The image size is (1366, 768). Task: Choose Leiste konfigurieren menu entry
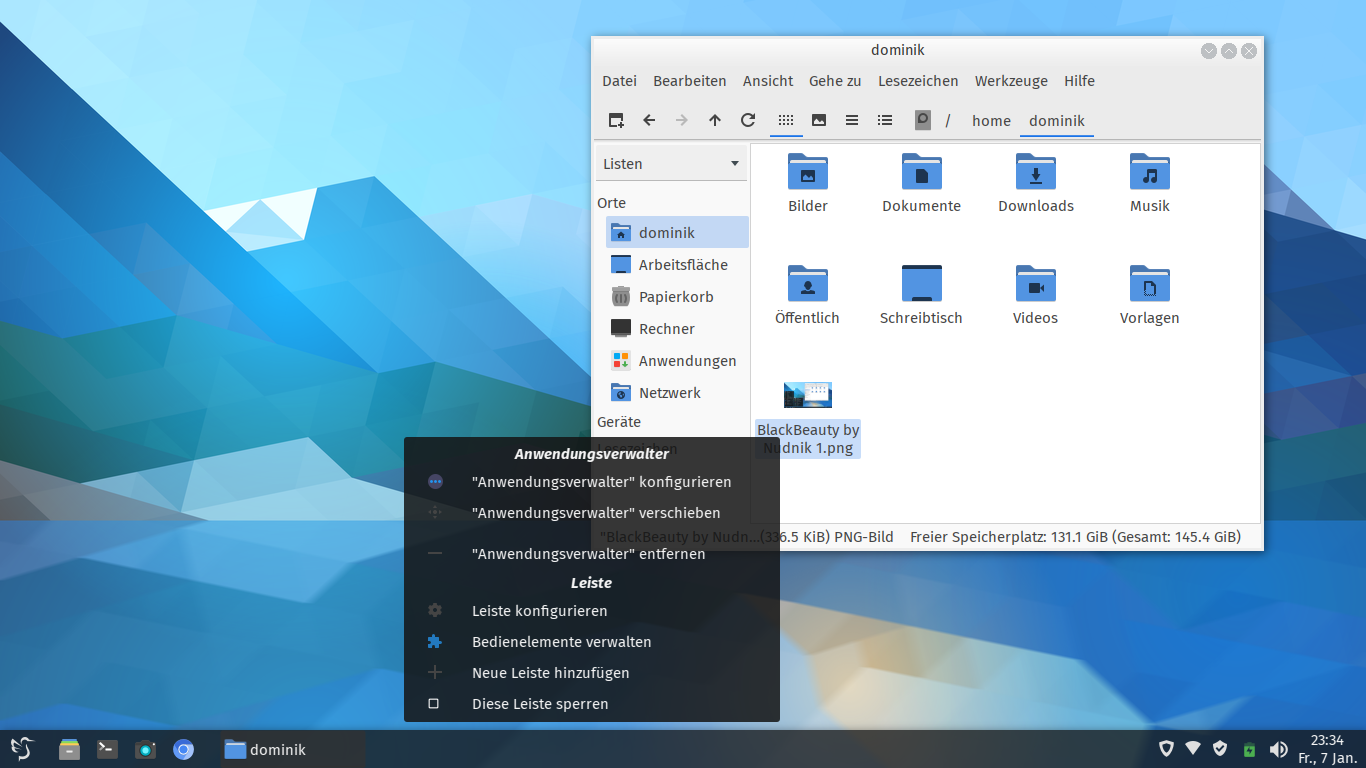[x=592, y=611]
